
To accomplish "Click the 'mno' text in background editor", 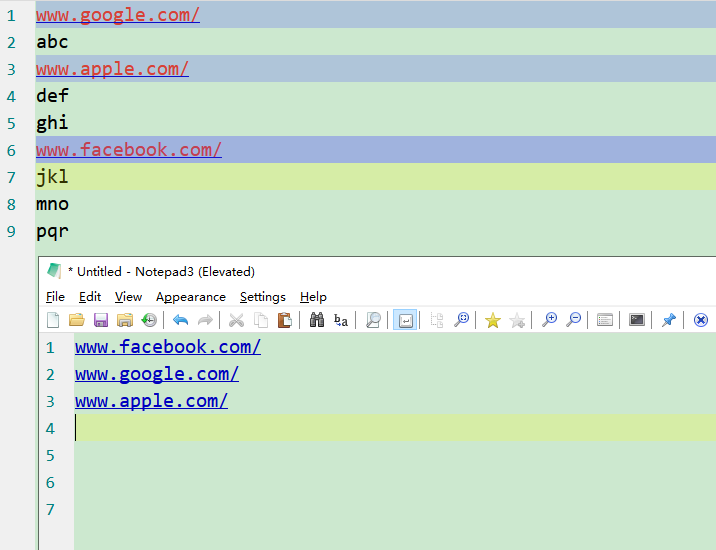I will (x=53, y=204).
